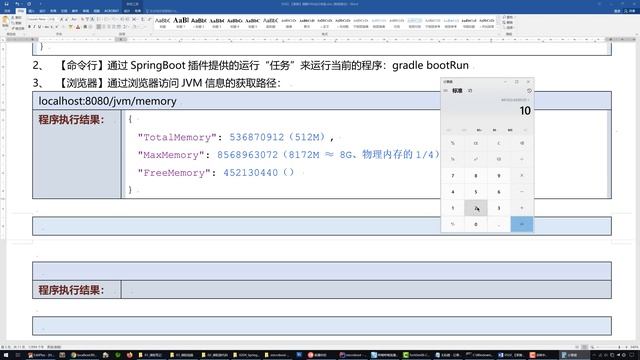640x360 pixels.
Task: Click the CE button in calculator
Action: pyautogui.click(x=476, y=143)
